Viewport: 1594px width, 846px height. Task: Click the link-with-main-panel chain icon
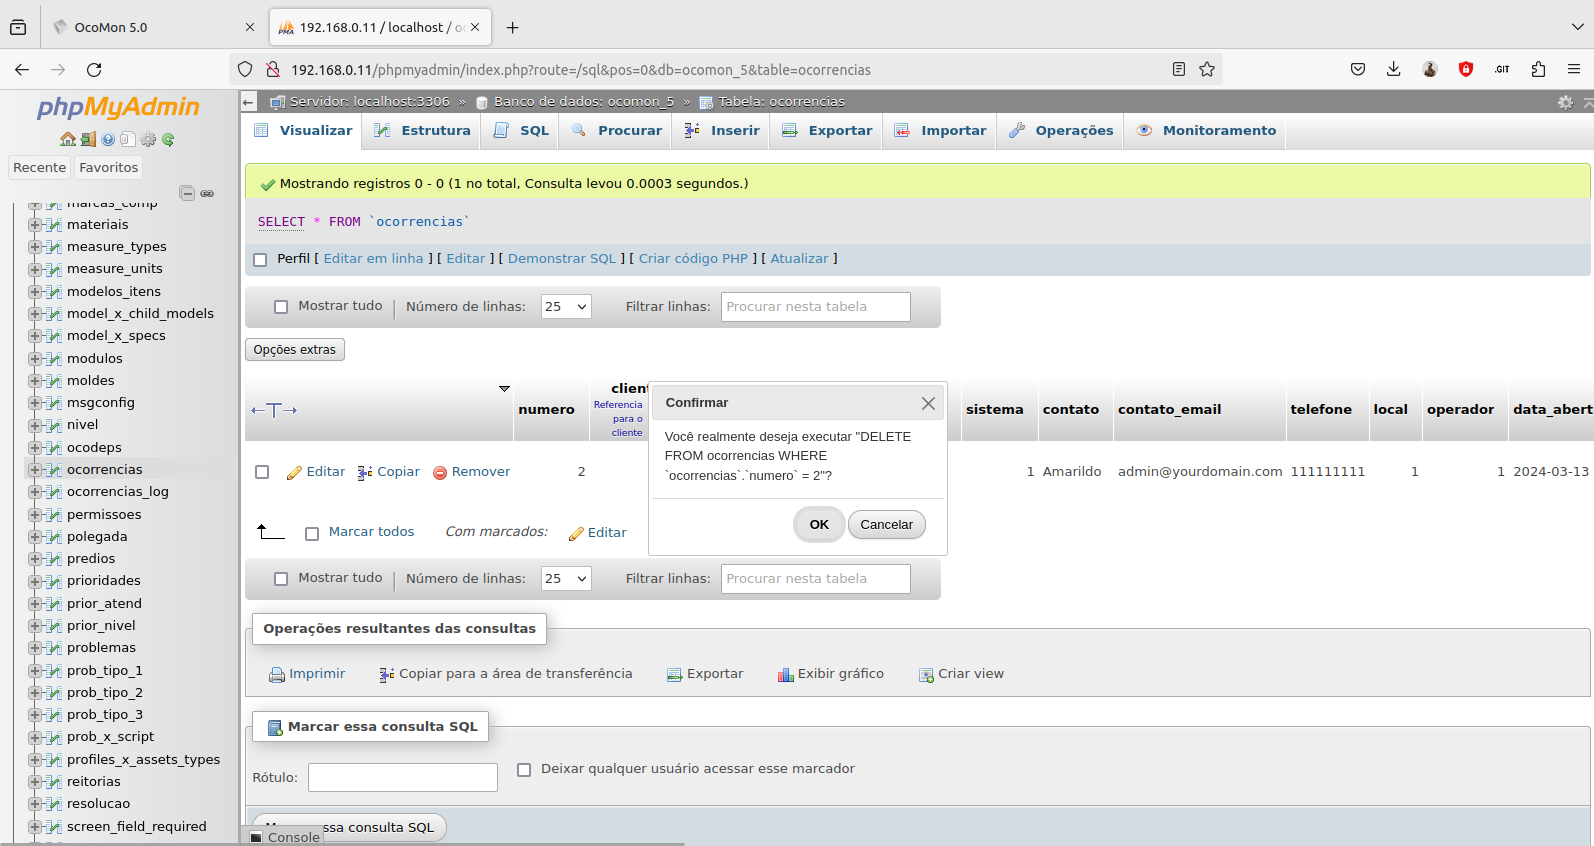tap(207, 193)
